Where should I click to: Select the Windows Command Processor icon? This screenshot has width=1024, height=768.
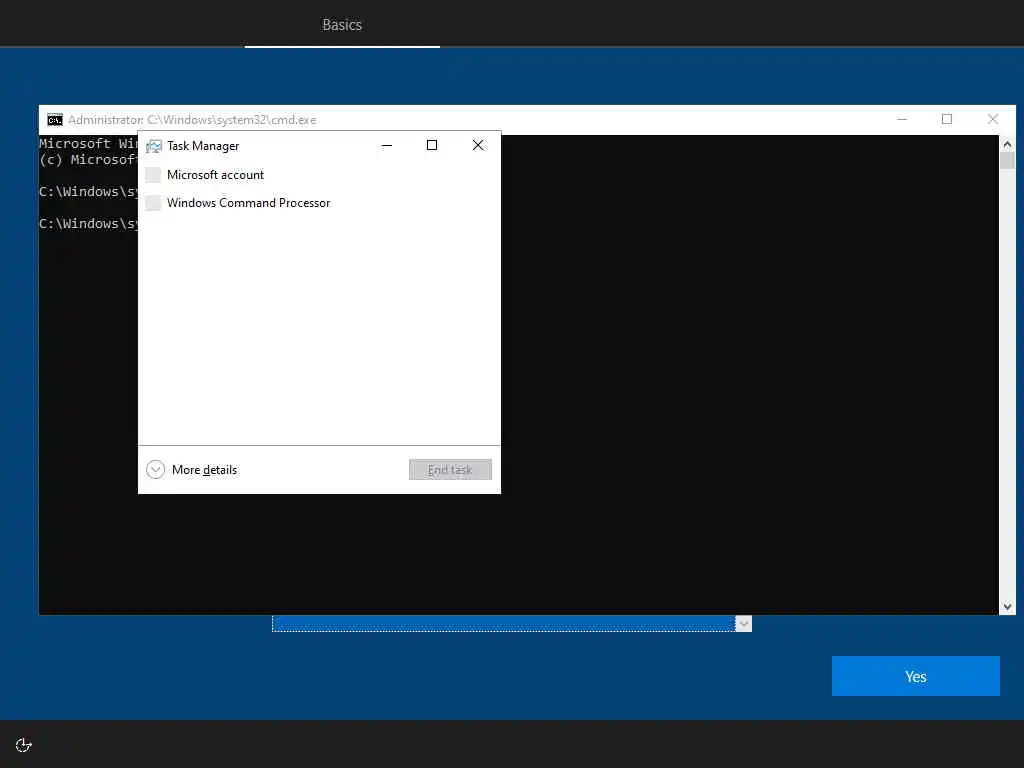(x=153, y=202)
